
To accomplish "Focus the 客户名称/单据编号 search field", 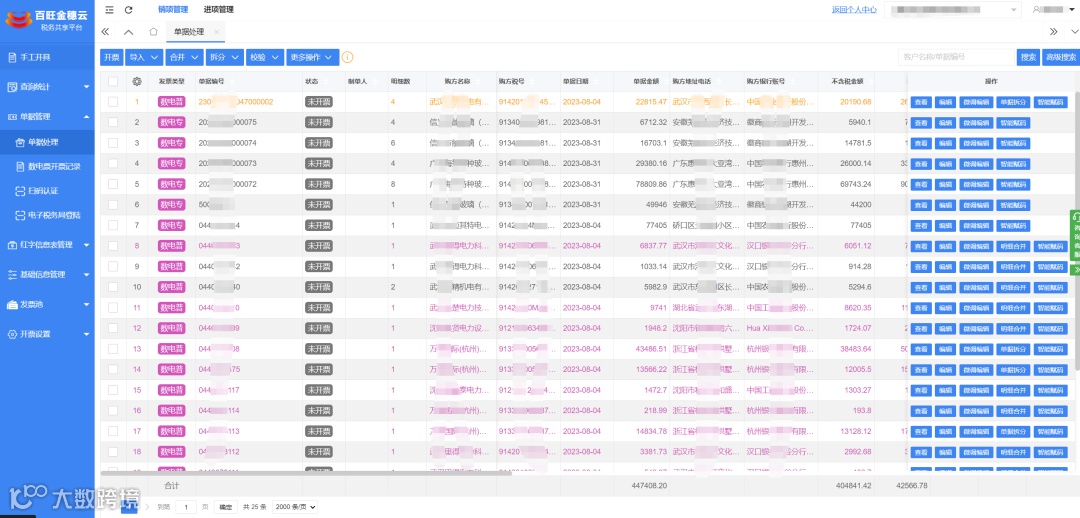I will tap(956, 57).
